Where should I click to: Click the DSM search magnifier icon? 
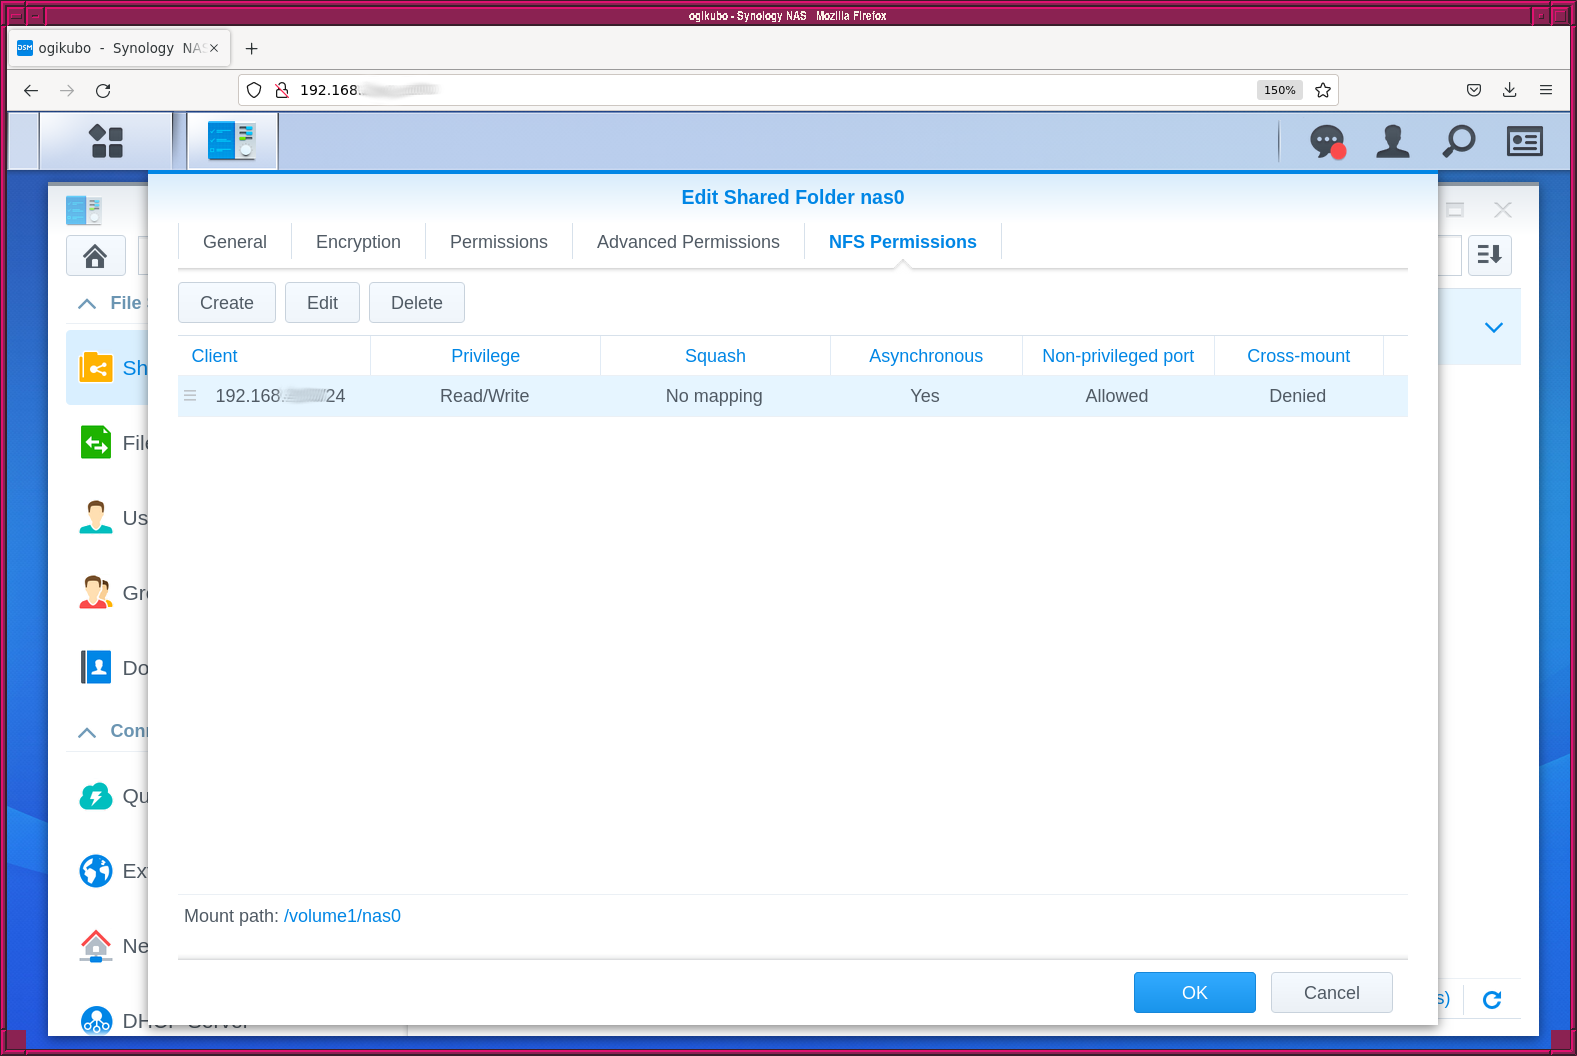pos(1459,141)
